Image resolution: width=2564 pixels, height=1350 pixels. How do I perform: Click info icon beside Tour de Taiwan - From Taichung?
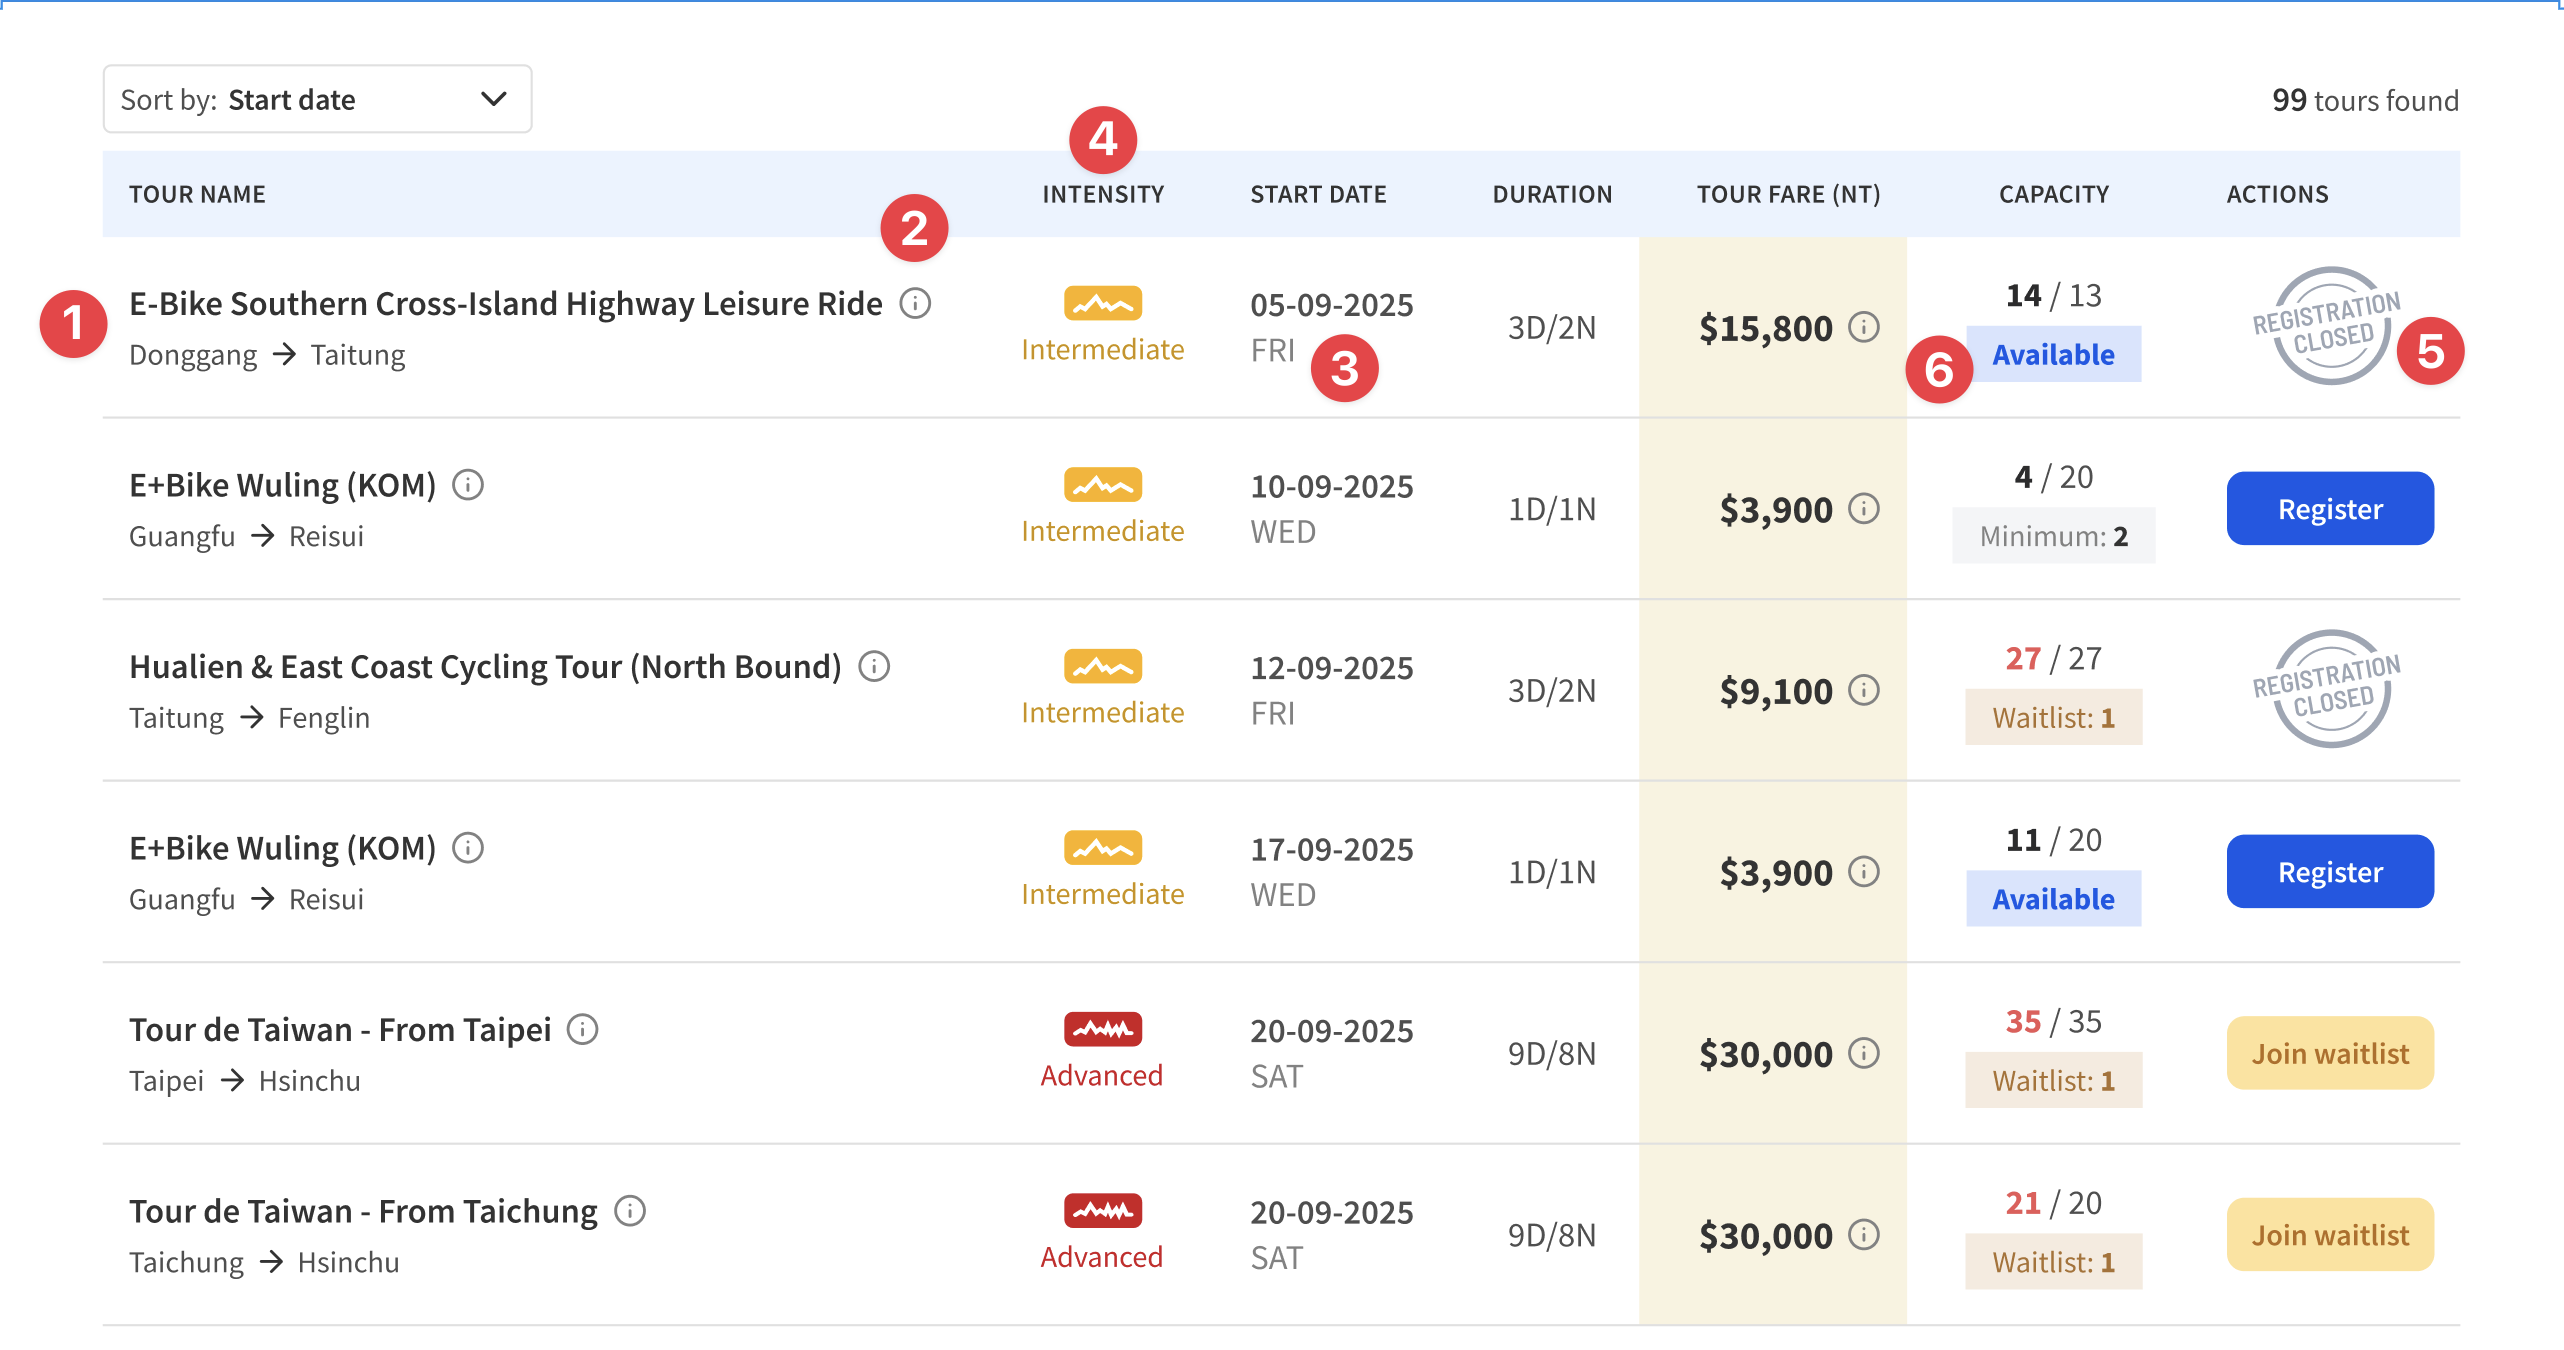click(629, 1211)
